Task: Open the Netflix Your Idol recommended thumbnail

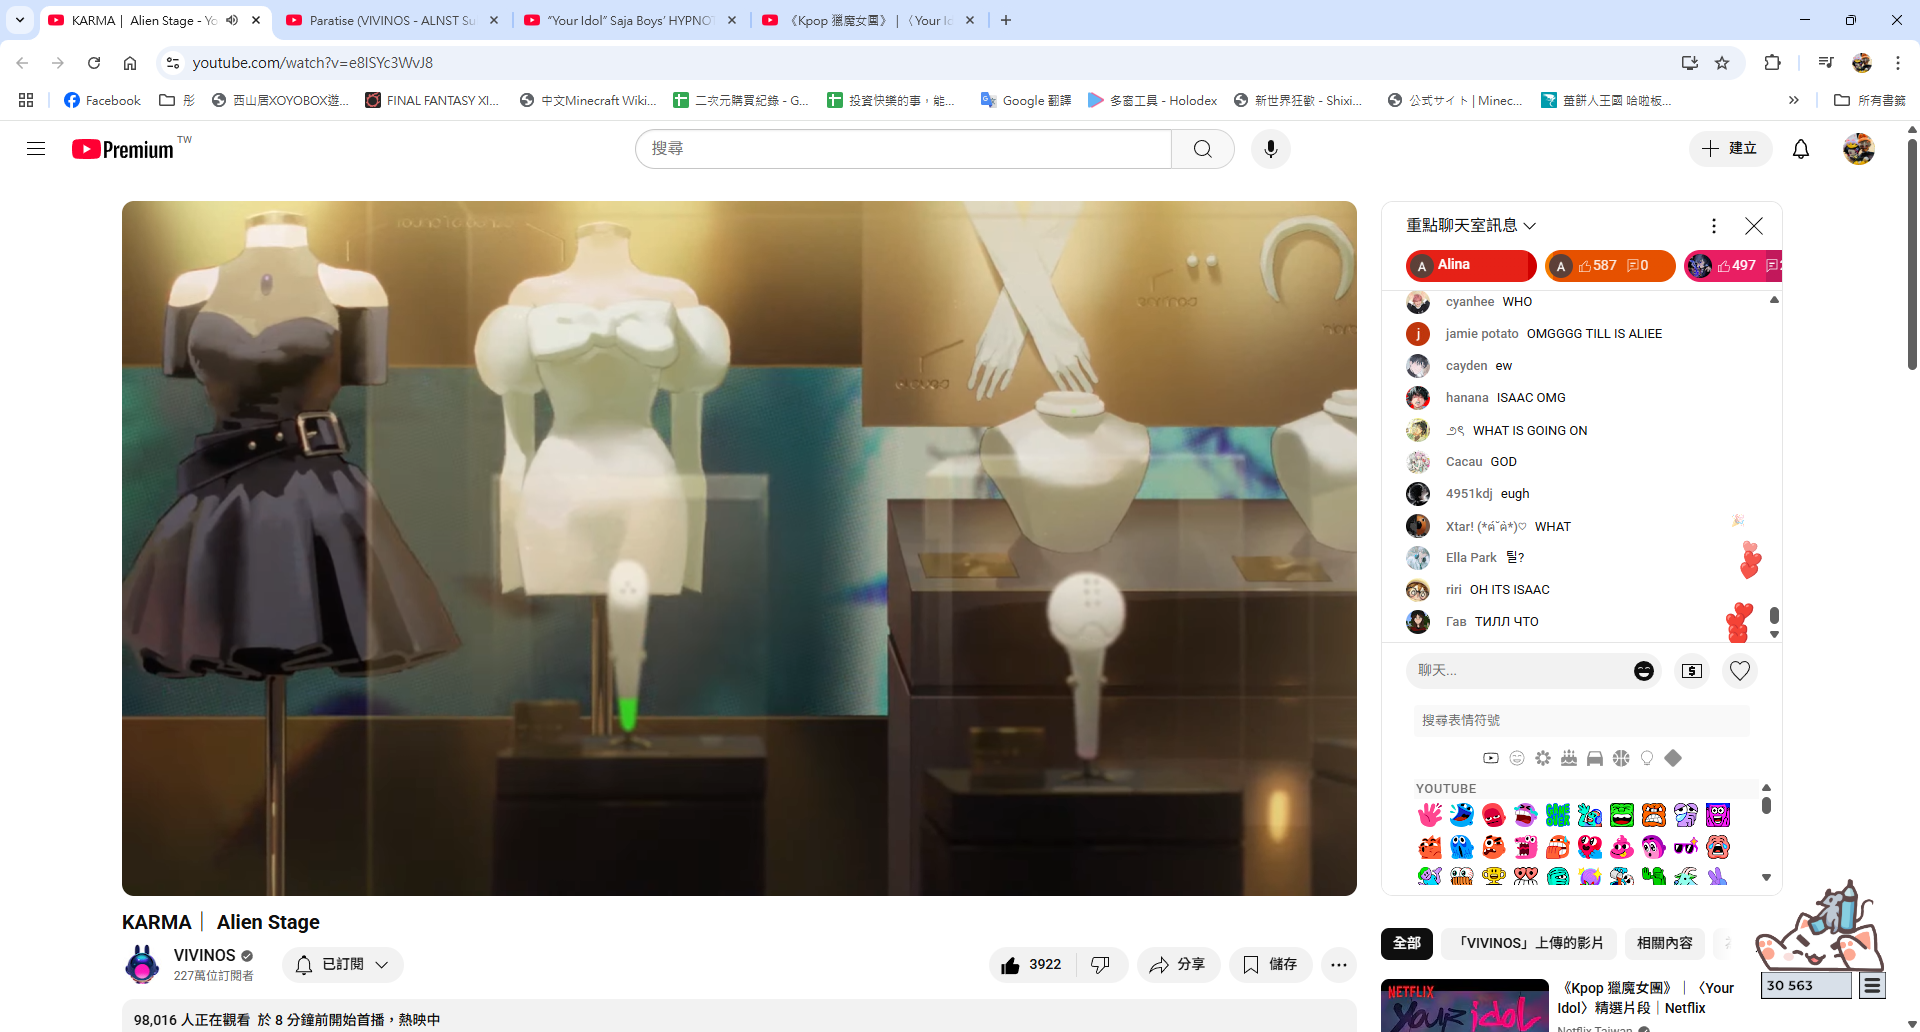Action: coord(1464,1005)
